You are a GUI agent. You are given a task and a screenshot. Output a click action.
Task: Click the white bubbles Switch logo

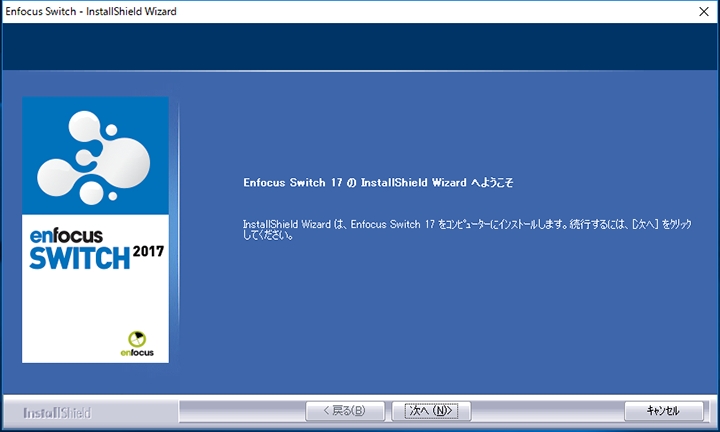(x=94, y=157)
